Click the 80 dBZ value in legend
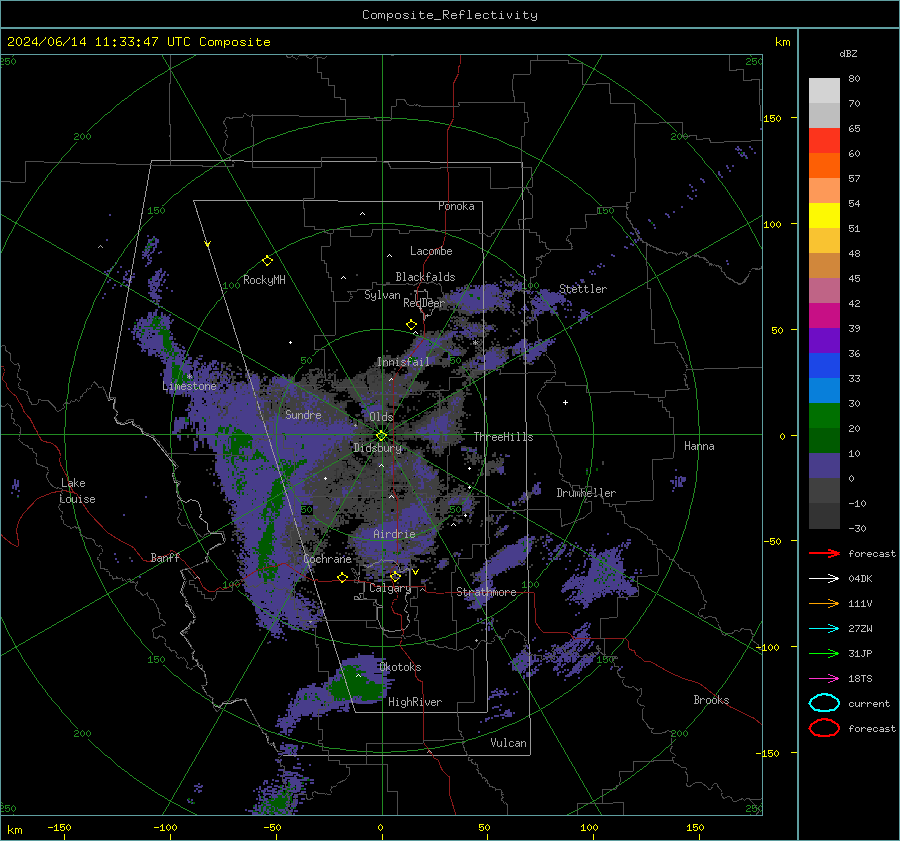The height and width of the screenshot is (841, 900). tap(855, 79)
